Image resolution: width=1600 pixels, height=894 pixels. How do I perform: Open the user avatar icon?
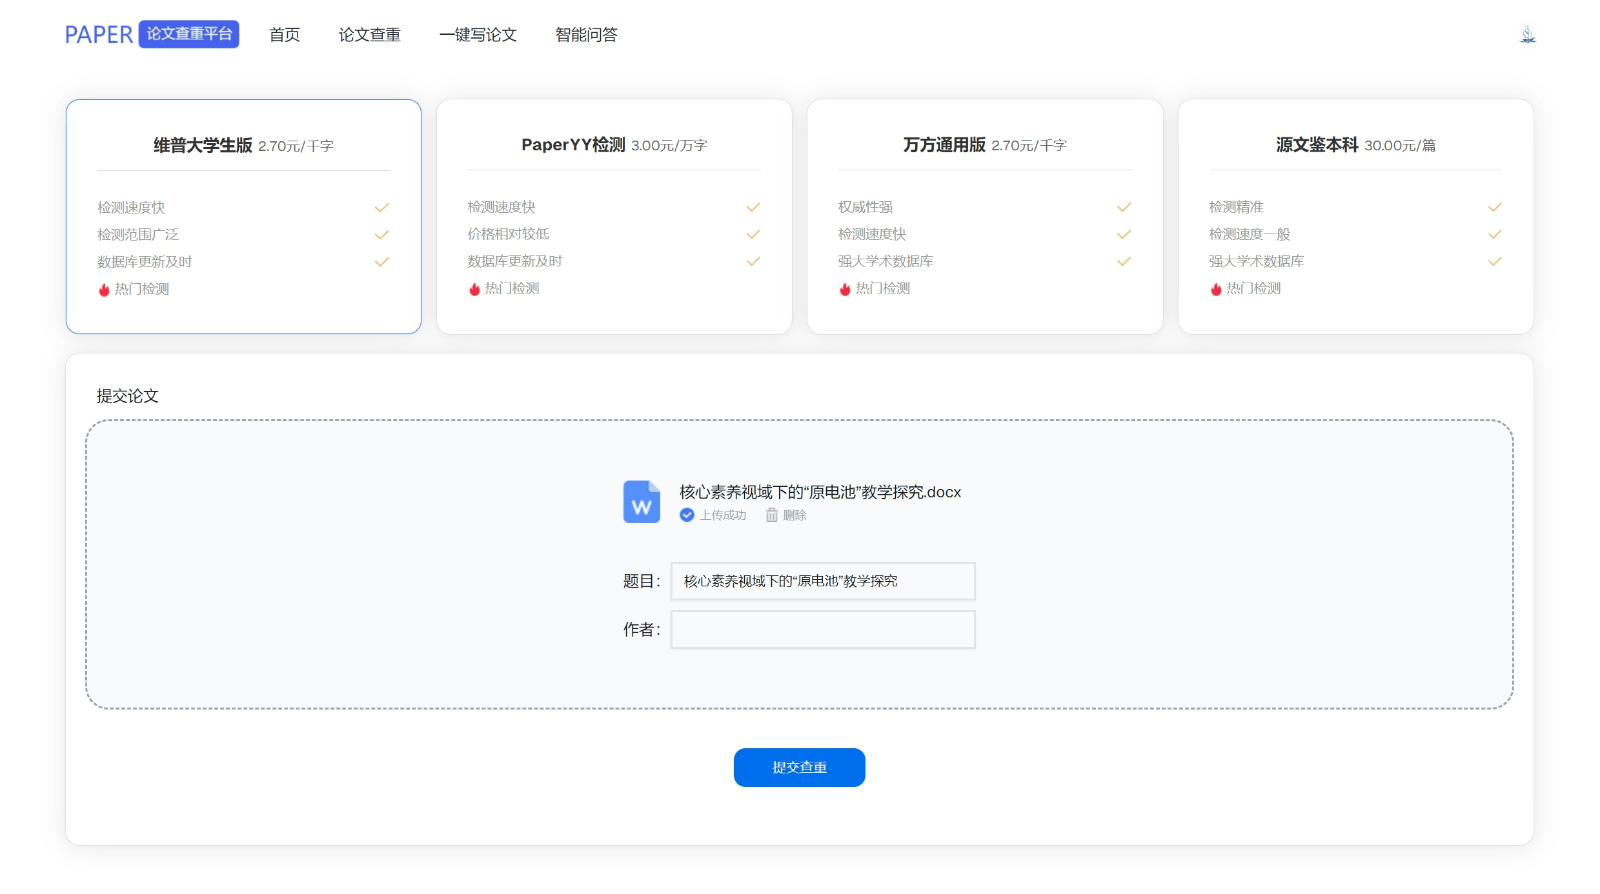1528,35
